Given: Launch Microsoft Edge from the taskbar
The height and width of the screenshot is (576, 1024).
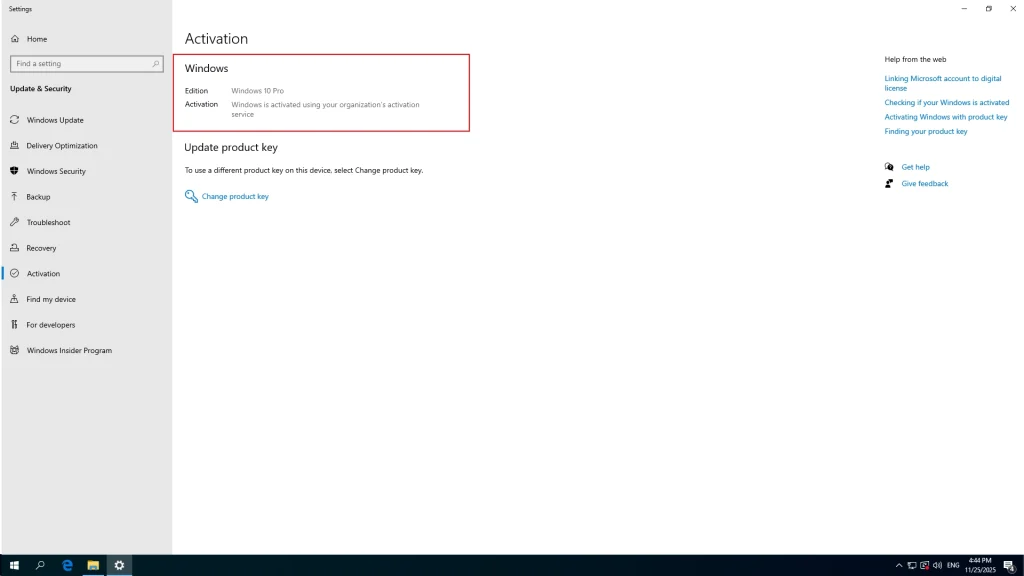Looking at the screenshot, I should coord(66,565).
